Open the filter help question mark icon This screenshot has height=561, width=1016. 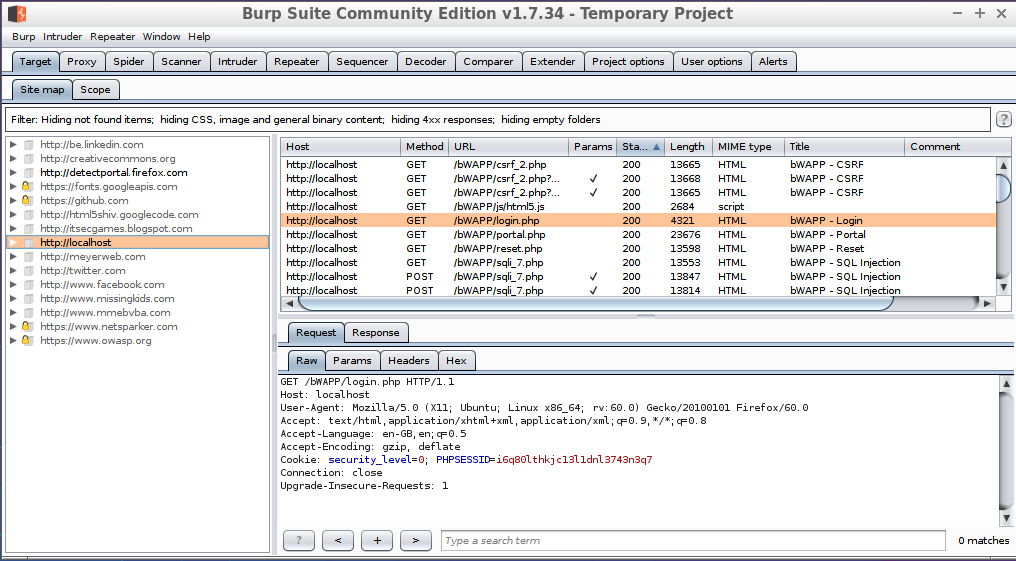point(1003,120)
